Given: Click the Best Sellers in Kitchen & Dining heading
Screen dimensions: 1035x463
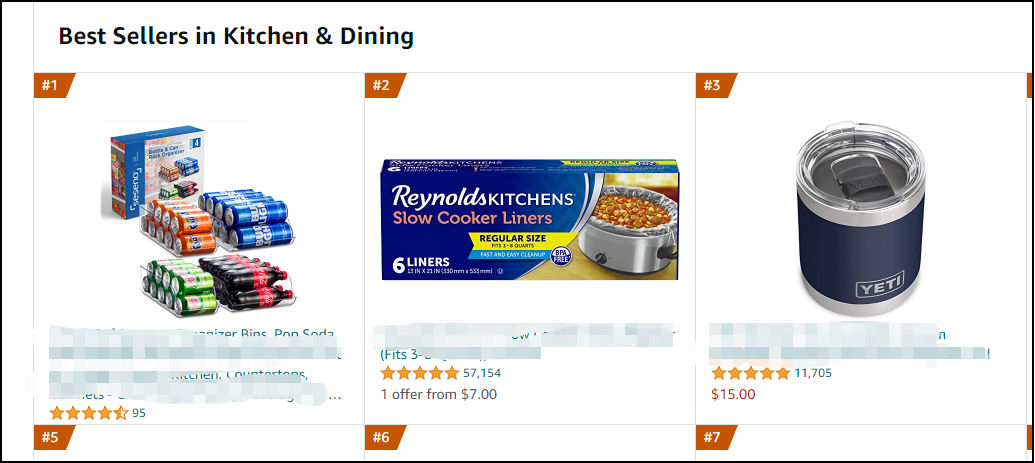Looking at the screenshot, I should (236, 37).
